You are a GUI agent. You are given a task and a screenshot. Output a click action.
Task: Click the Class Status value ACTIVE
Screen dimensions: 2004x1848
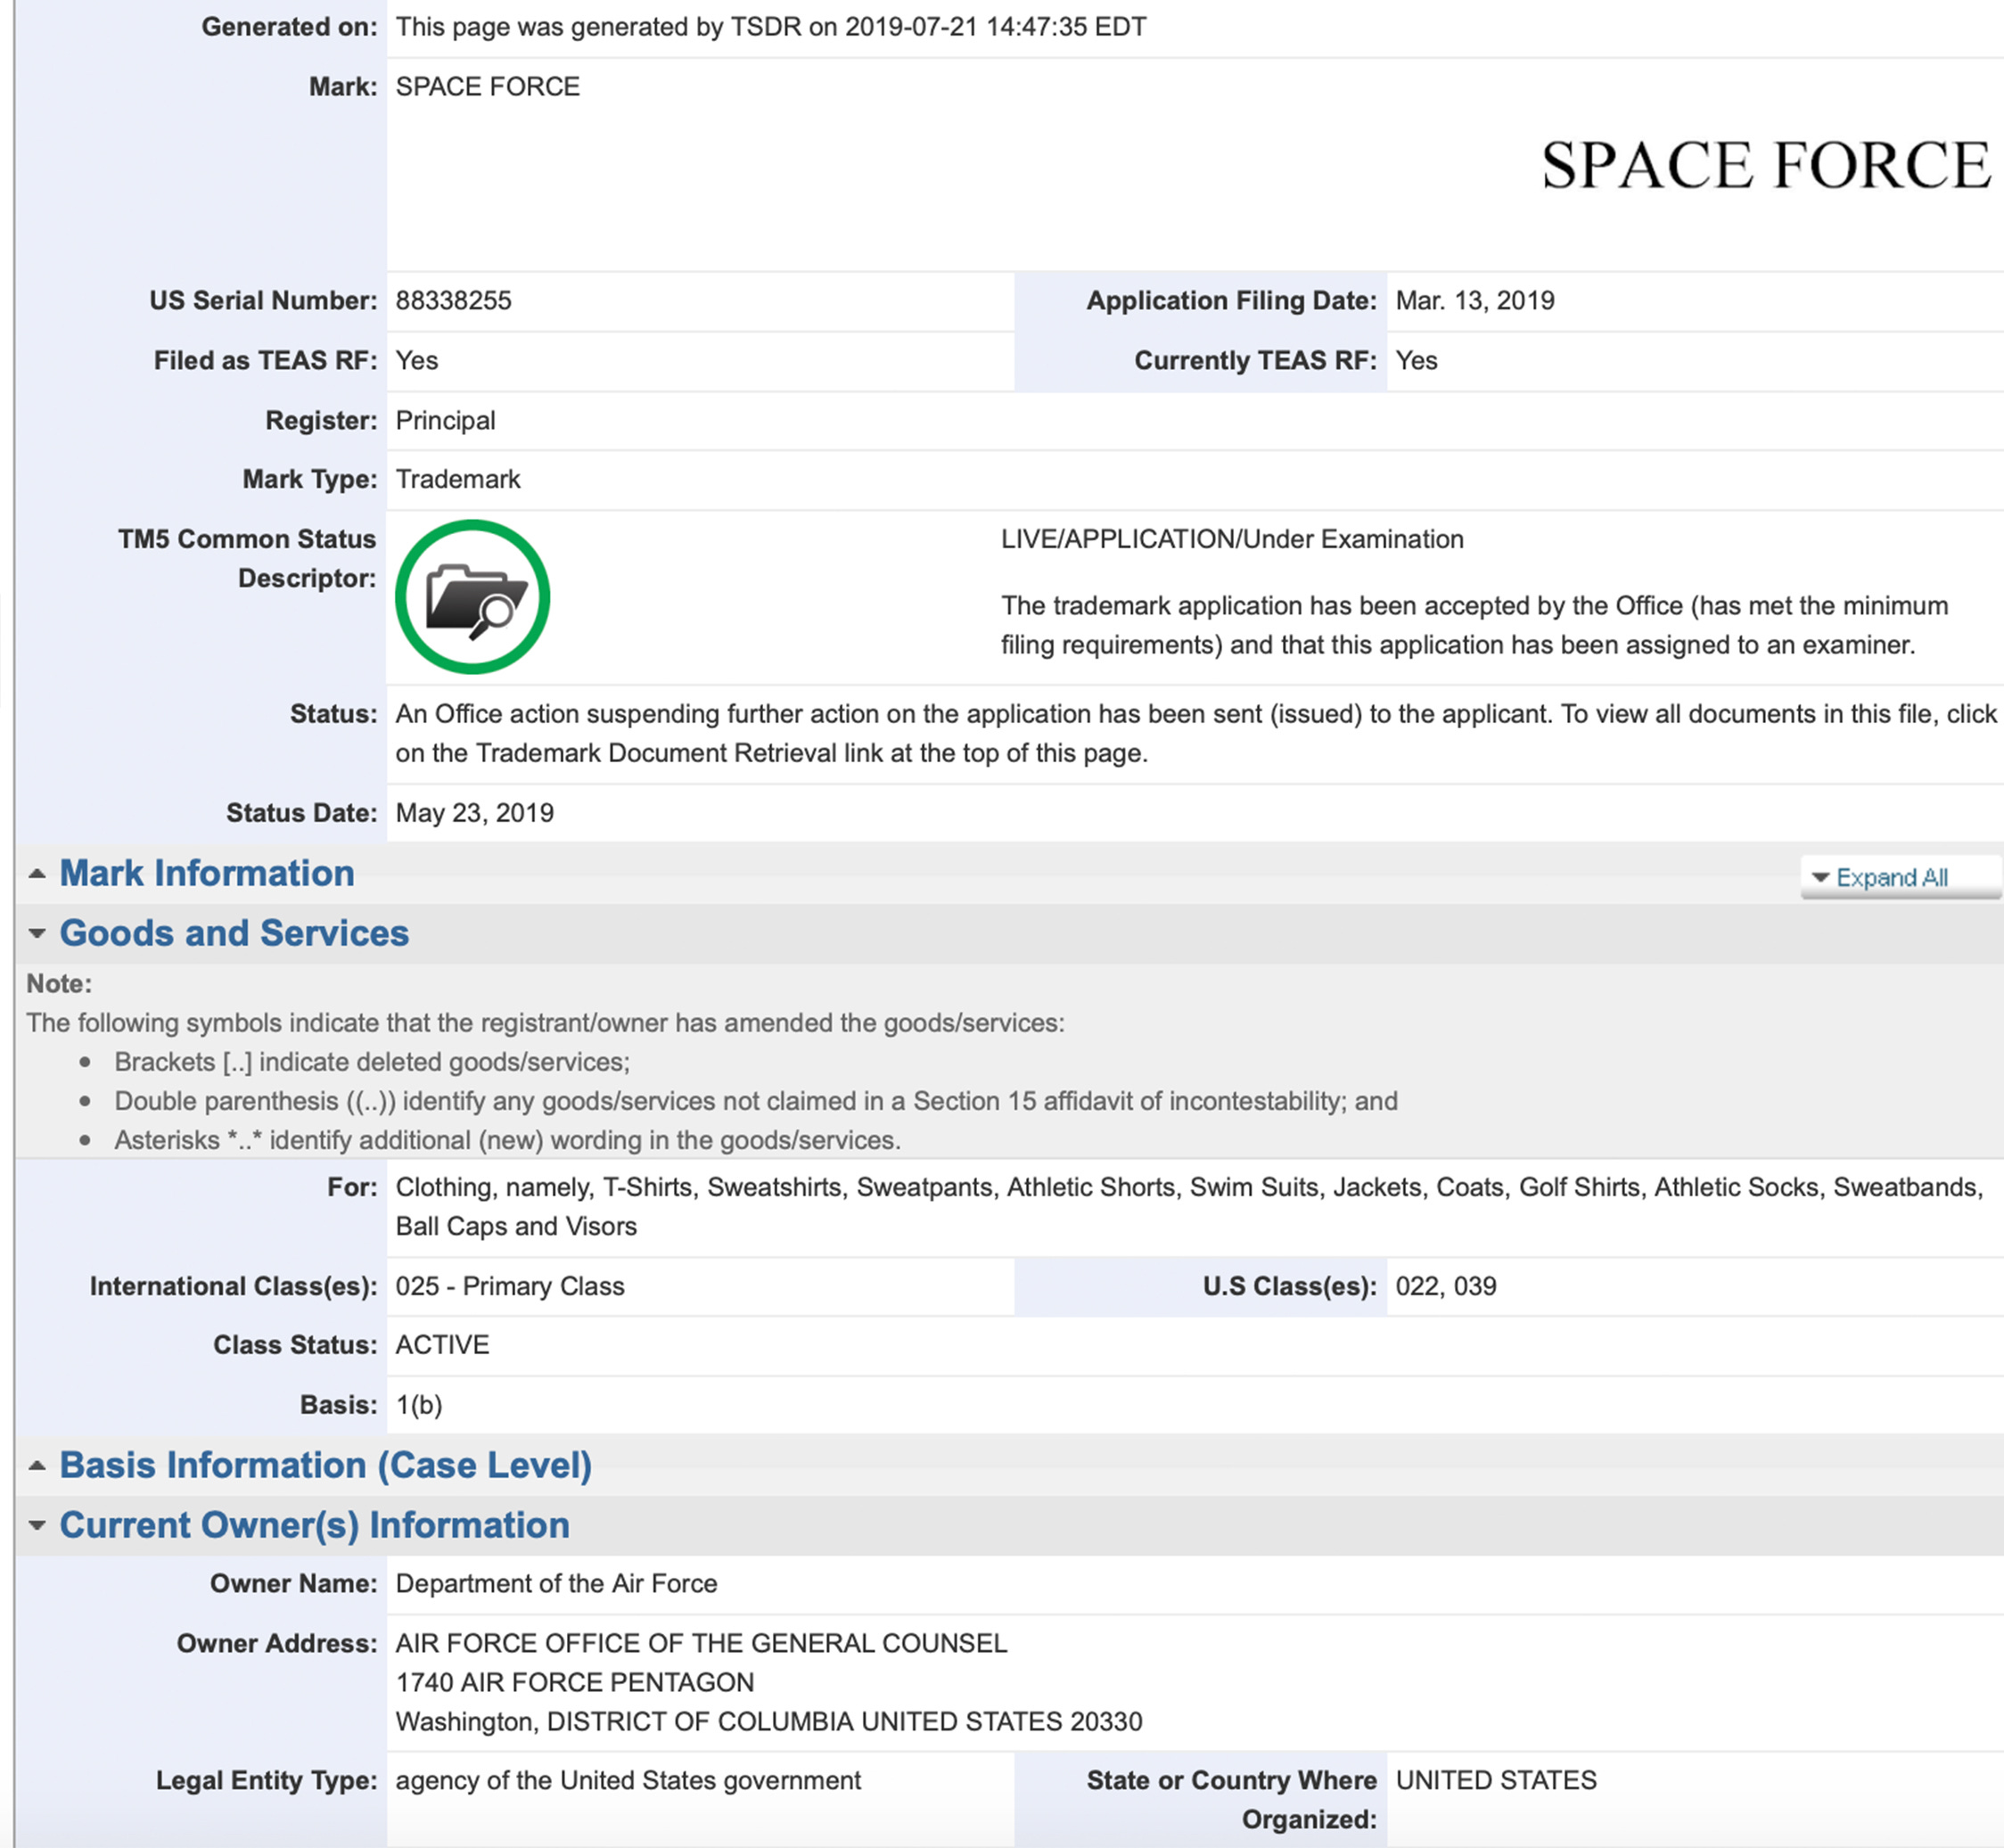[442, 1345]
